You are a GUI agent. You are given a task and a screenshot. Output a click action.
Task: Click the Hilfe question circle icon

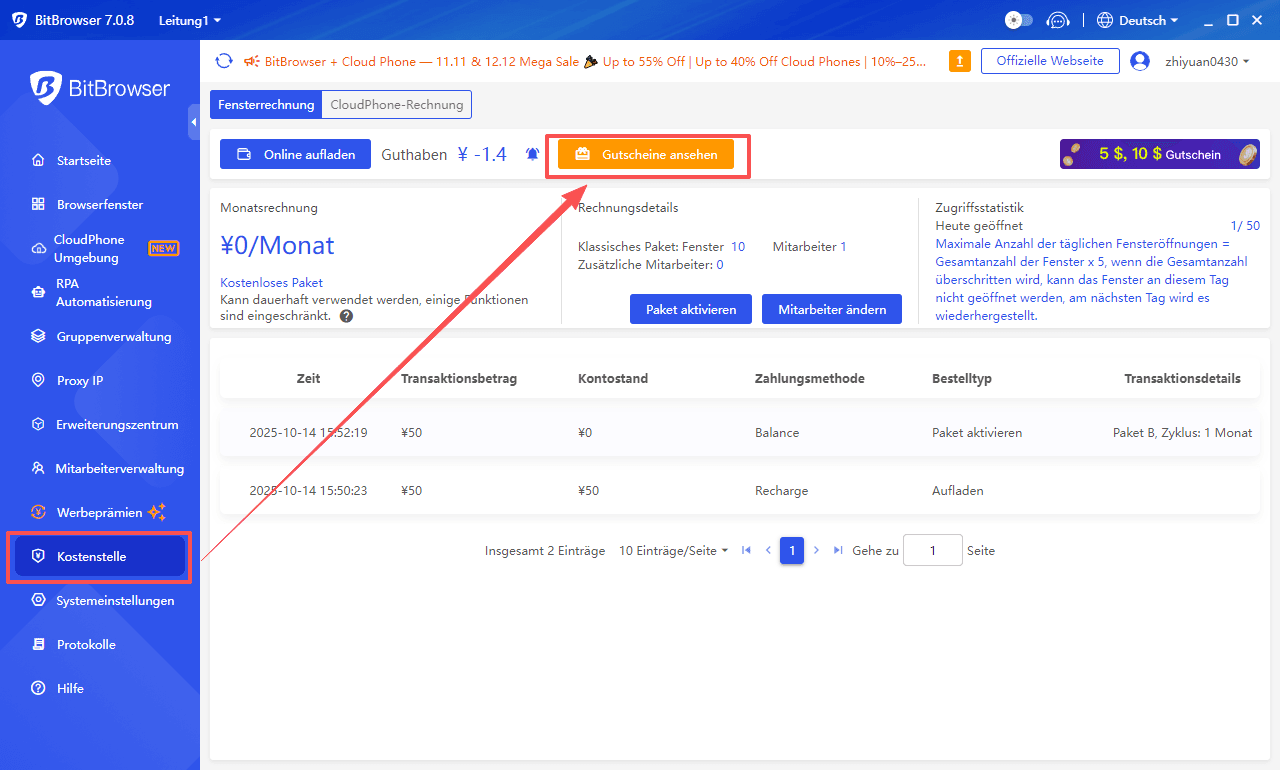click(x=38, y=688)
